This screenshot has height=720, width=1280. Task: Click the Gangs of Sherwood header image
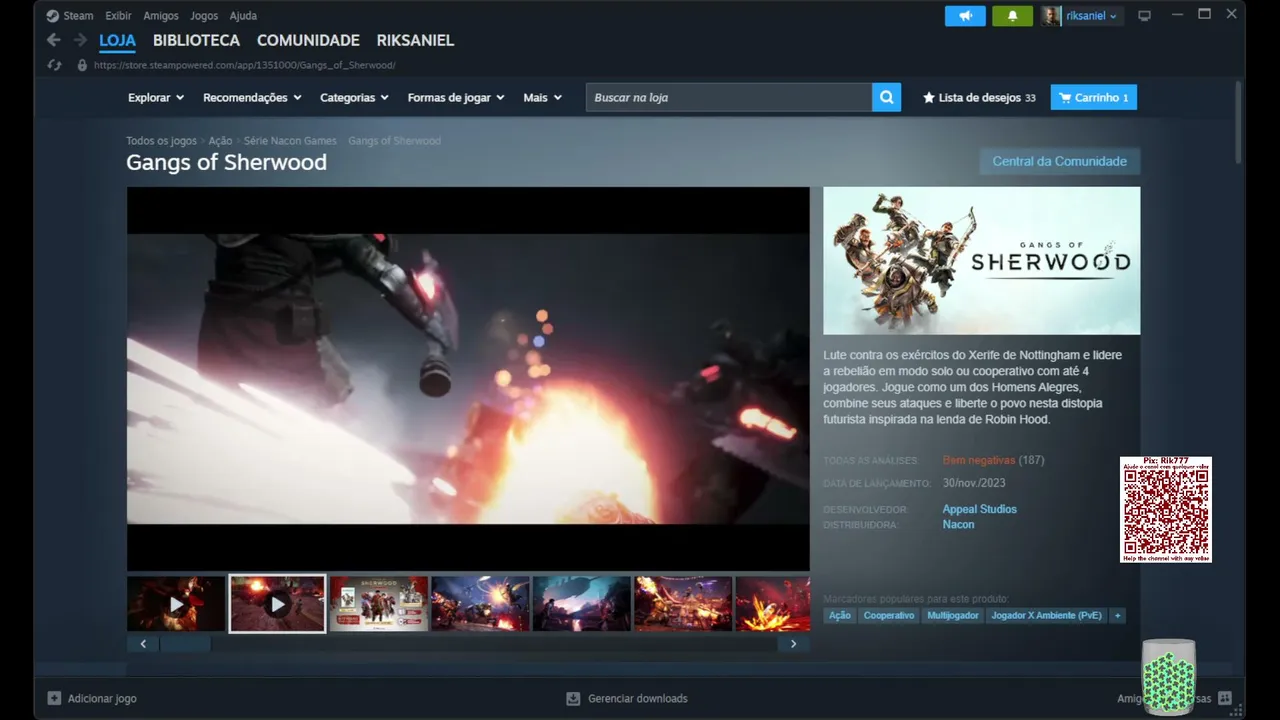point(981,261)
